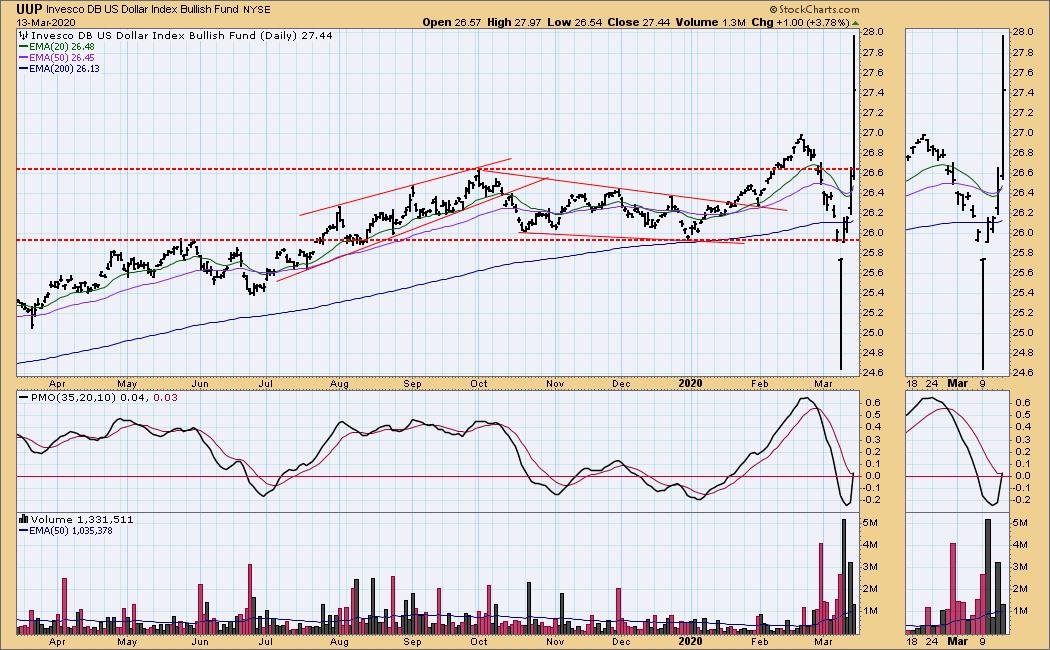Click the volume bars icon beside Volume 1,331,511

pyautogui.click(x=23, y=519)
